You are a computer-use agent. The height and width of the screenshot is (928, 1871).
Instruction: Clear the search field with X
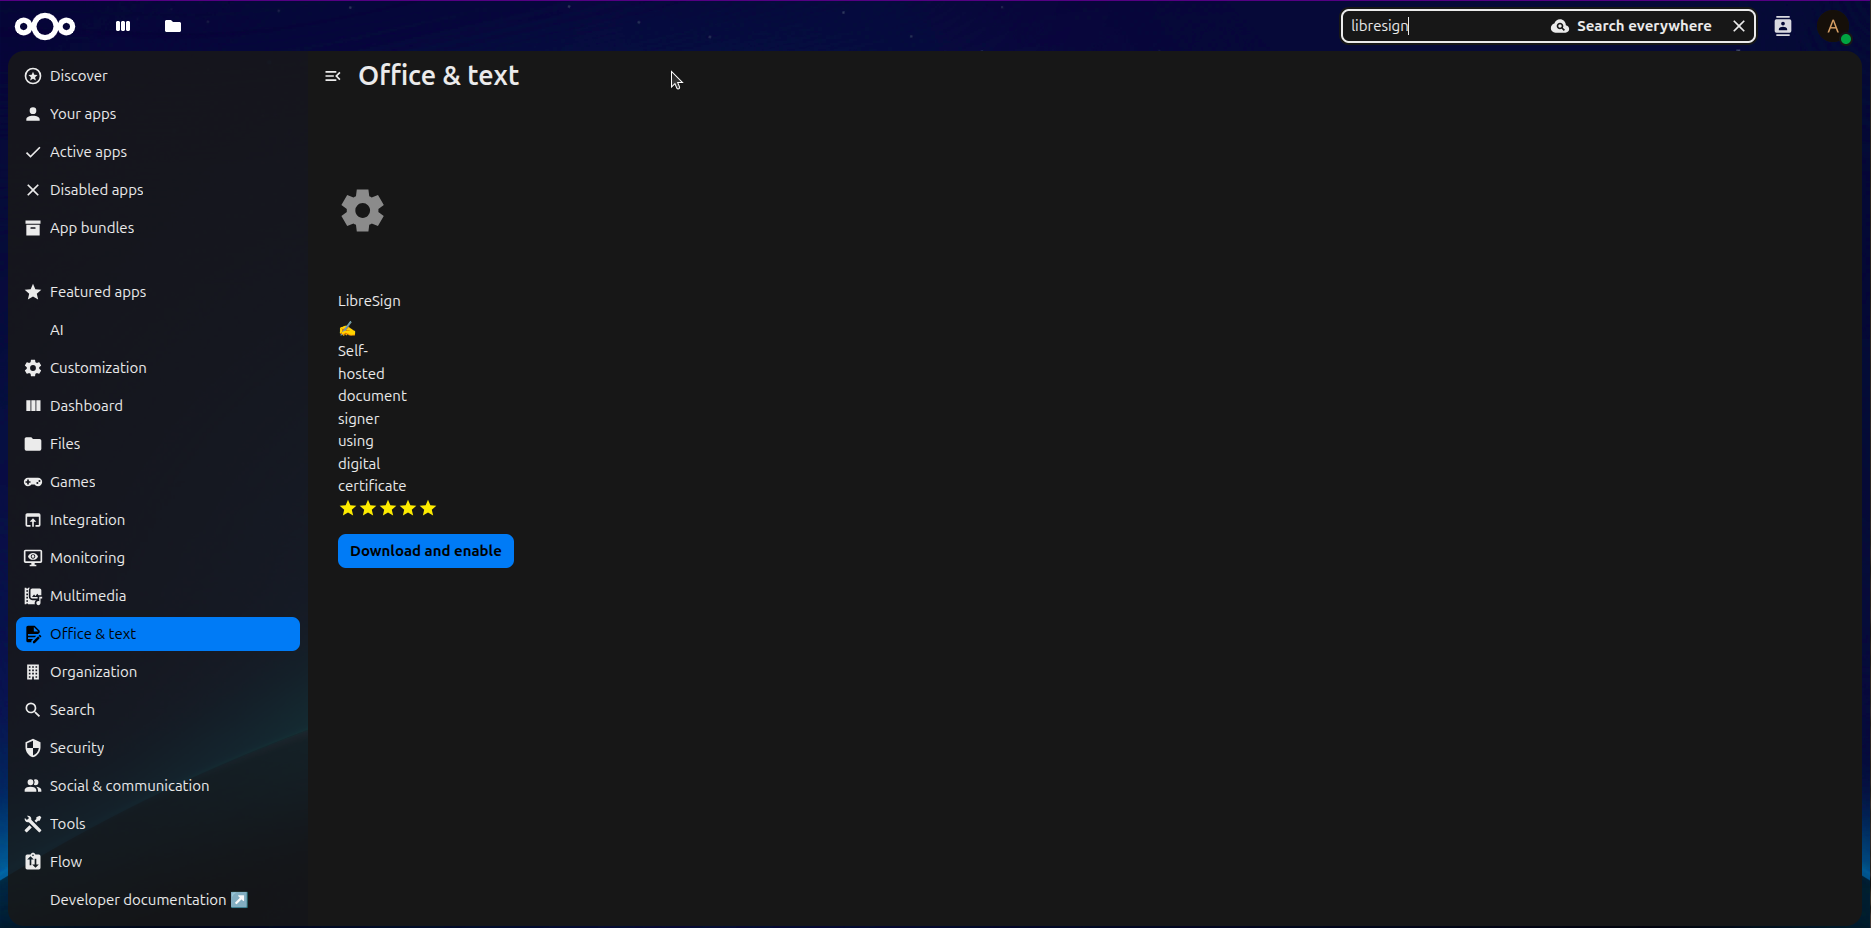1739,27
